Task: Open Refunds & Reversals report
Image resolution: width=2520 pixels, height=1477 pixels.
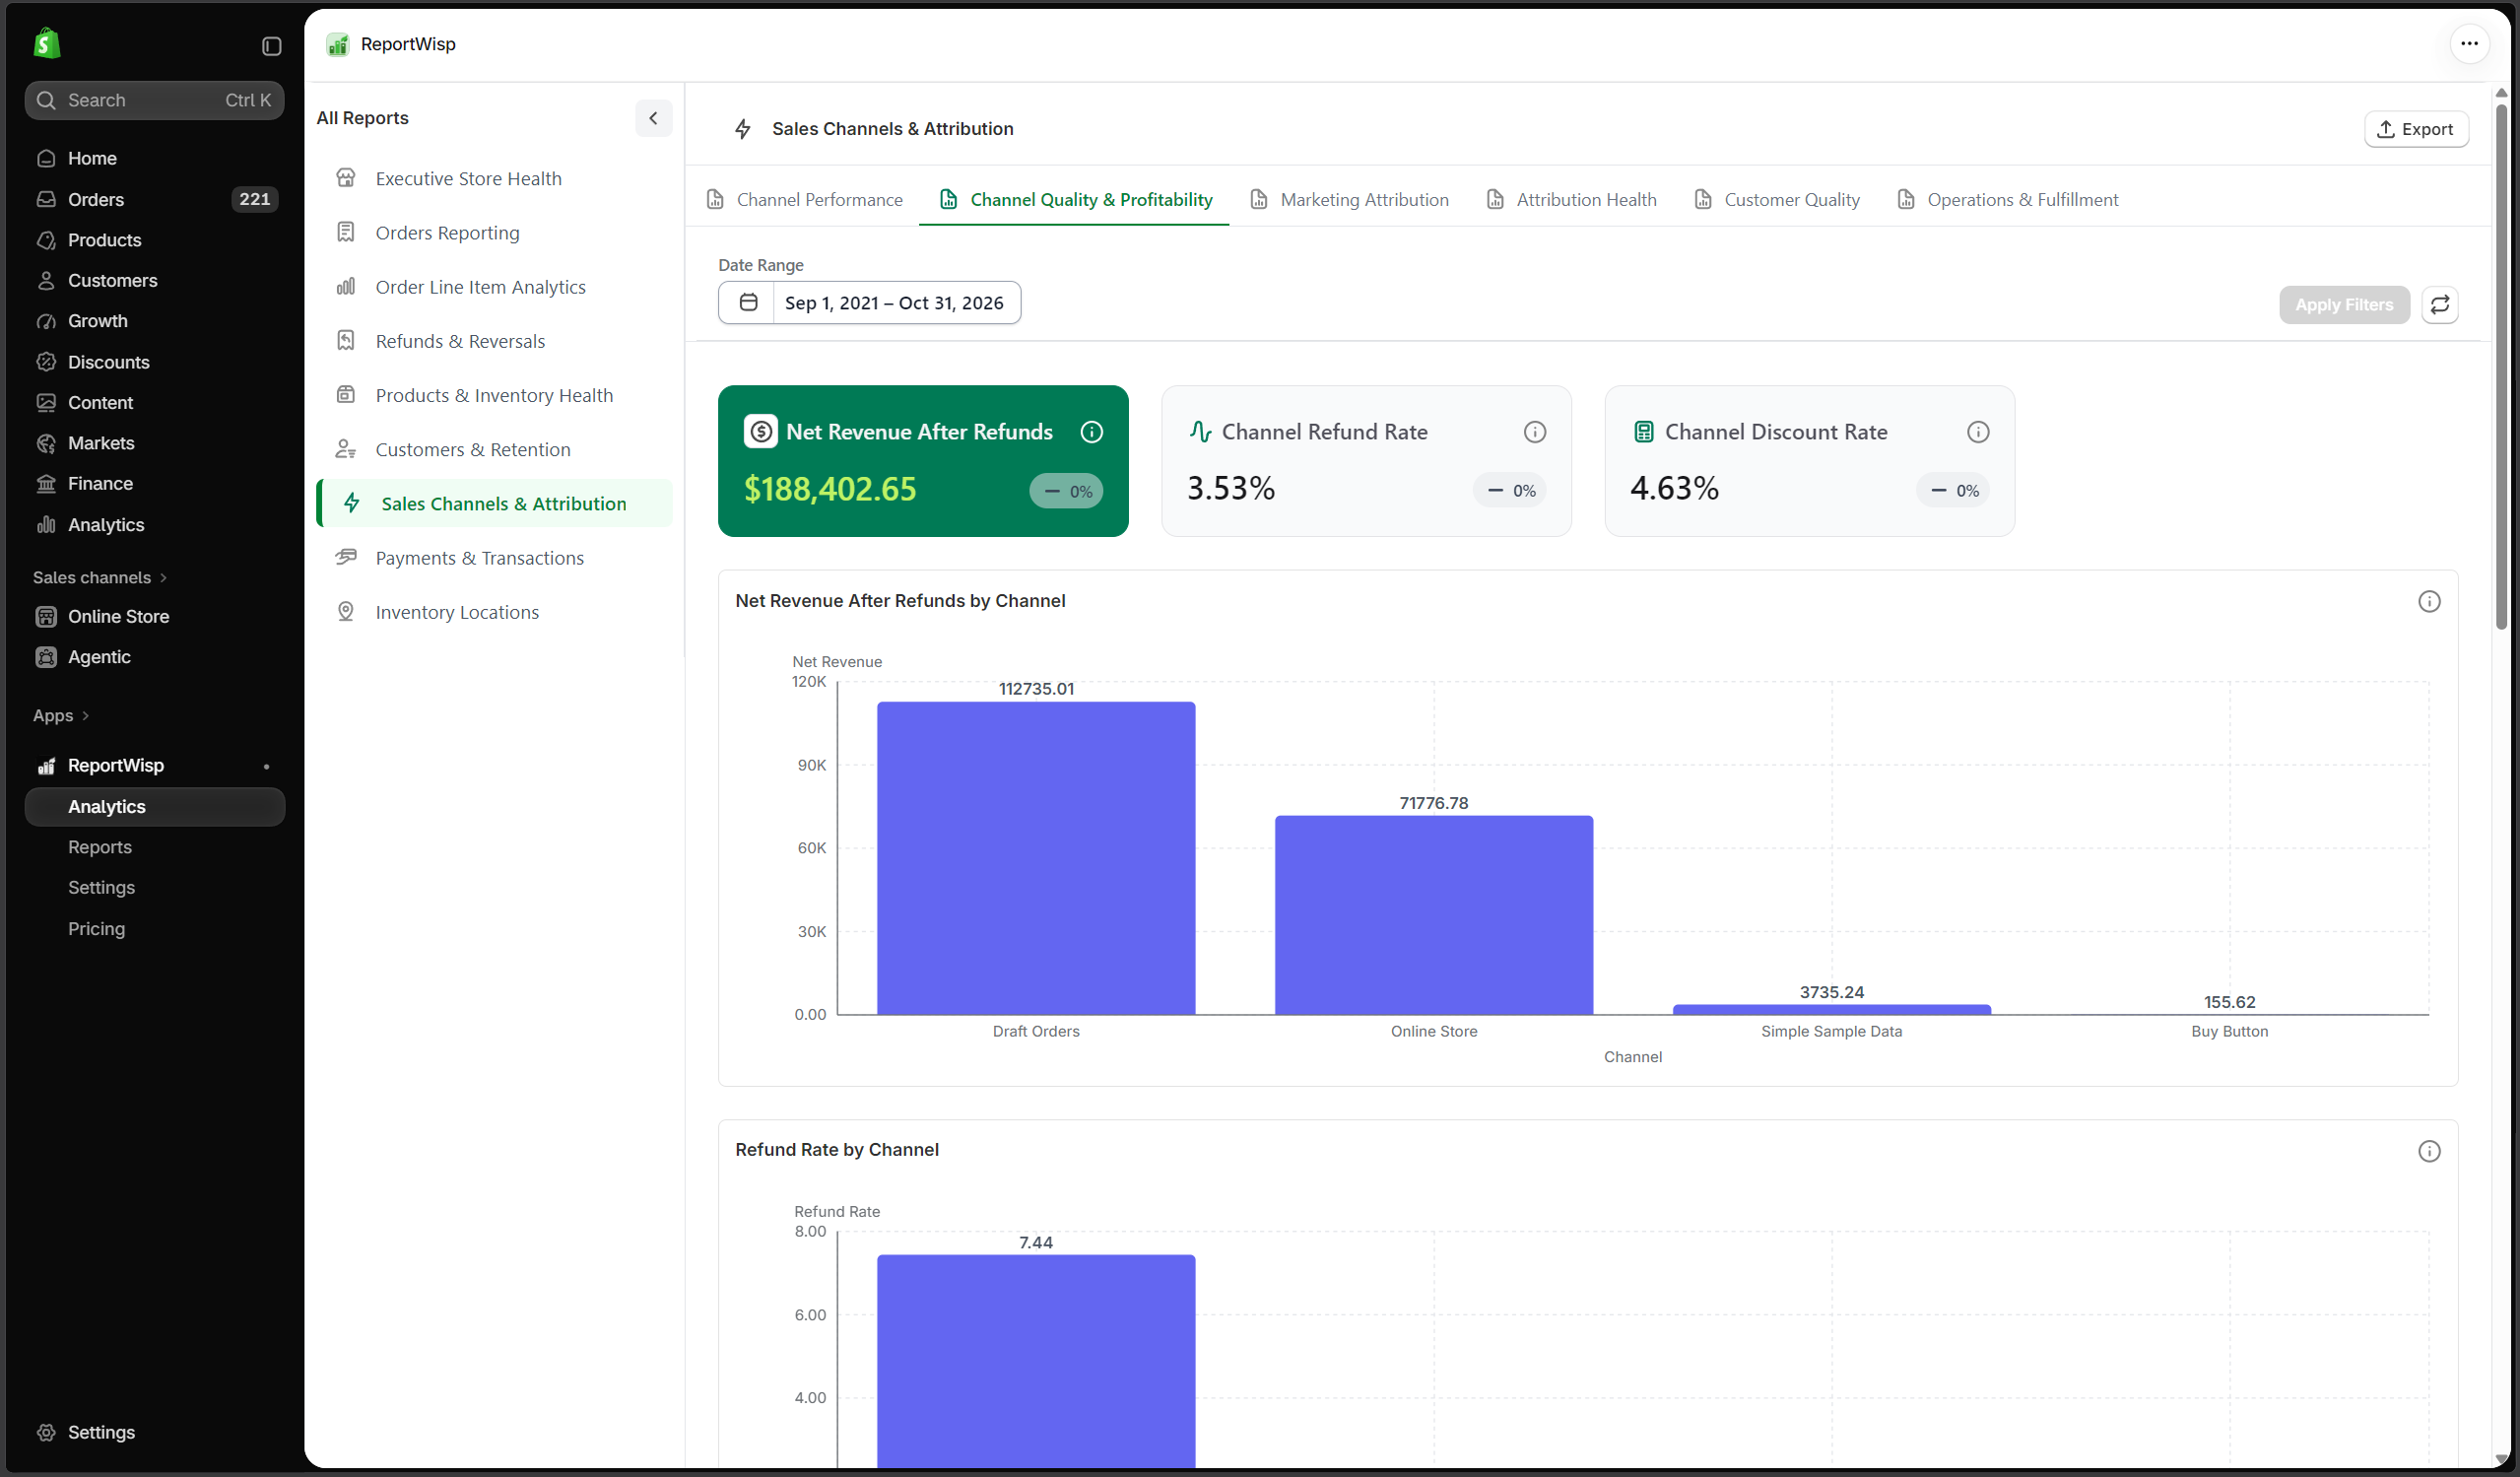Action: pyautogui.click(x=494, y=341)
